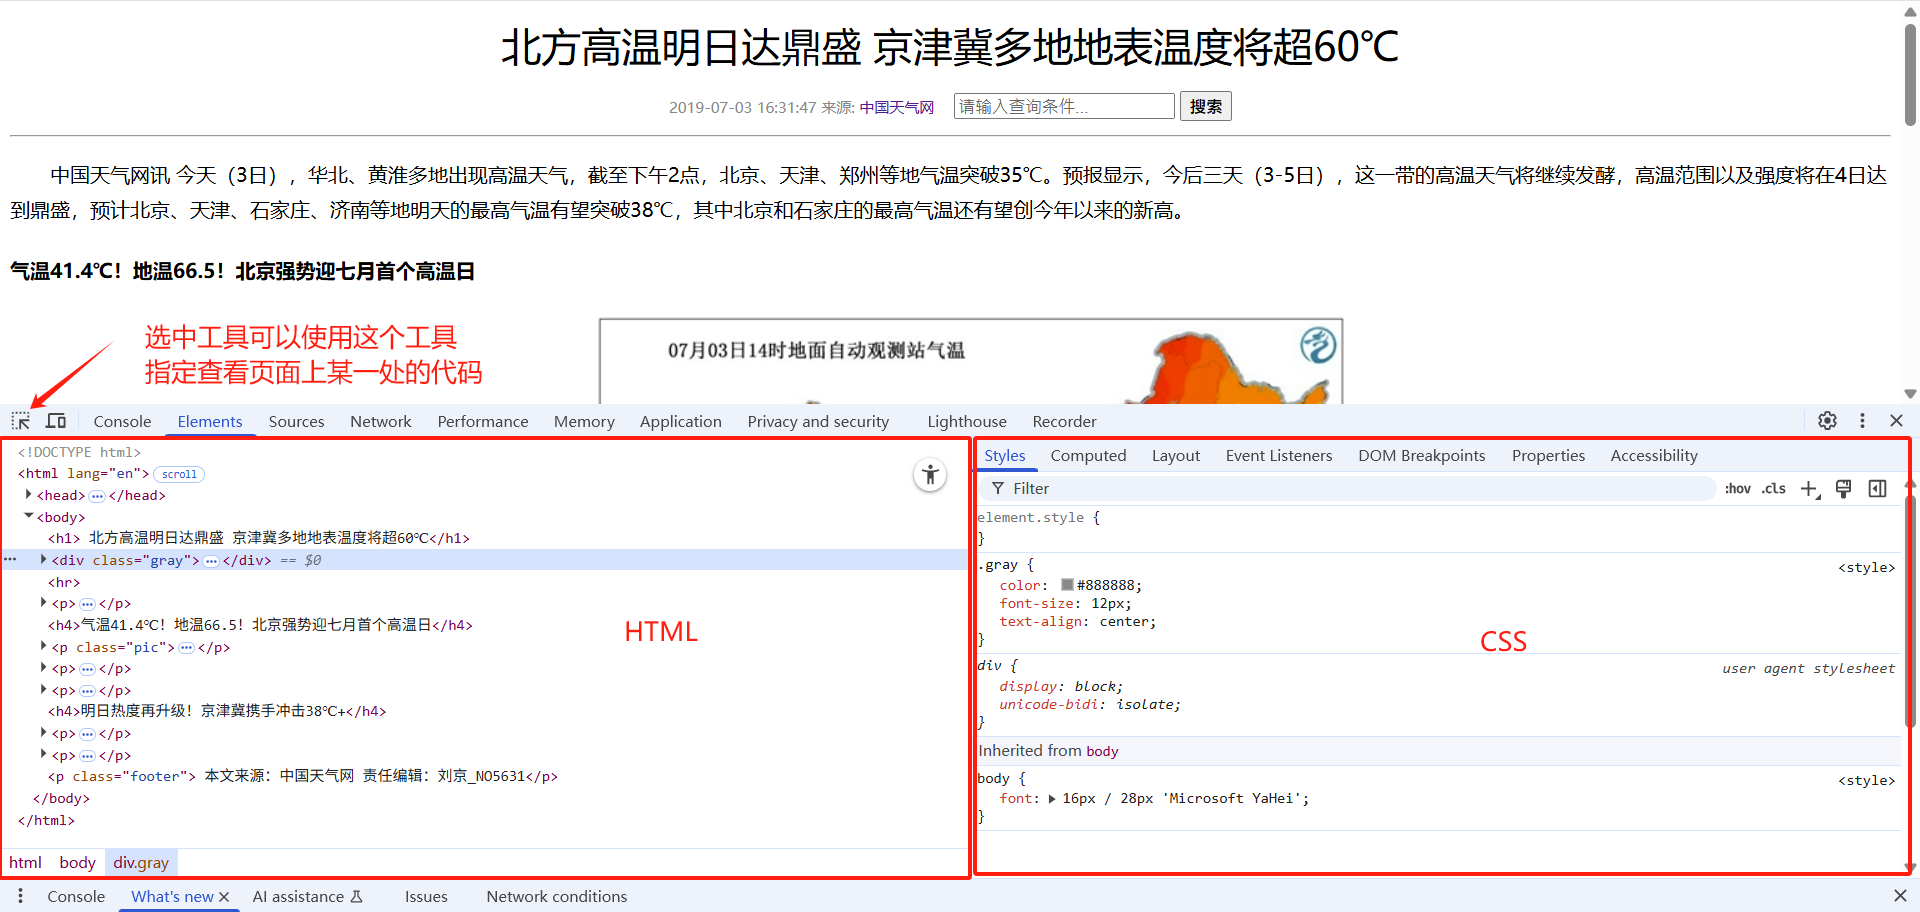The height and width of the screenshot is (912, 1920).
Task: Open the rendering emulation paintbrush icon
Action: (x=1844, y=489)
